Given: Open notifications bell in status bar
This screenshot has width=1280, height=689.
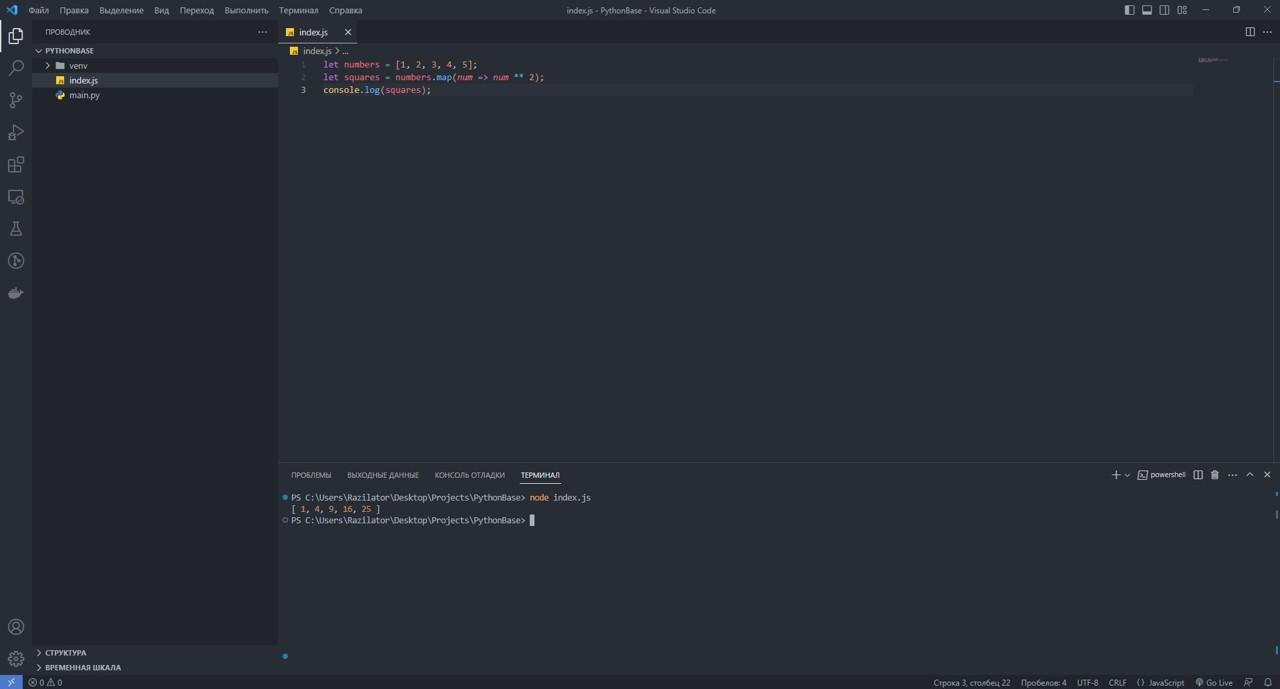Looking at the screenshot, I should pyautogui.click(x=1268, y=682).
